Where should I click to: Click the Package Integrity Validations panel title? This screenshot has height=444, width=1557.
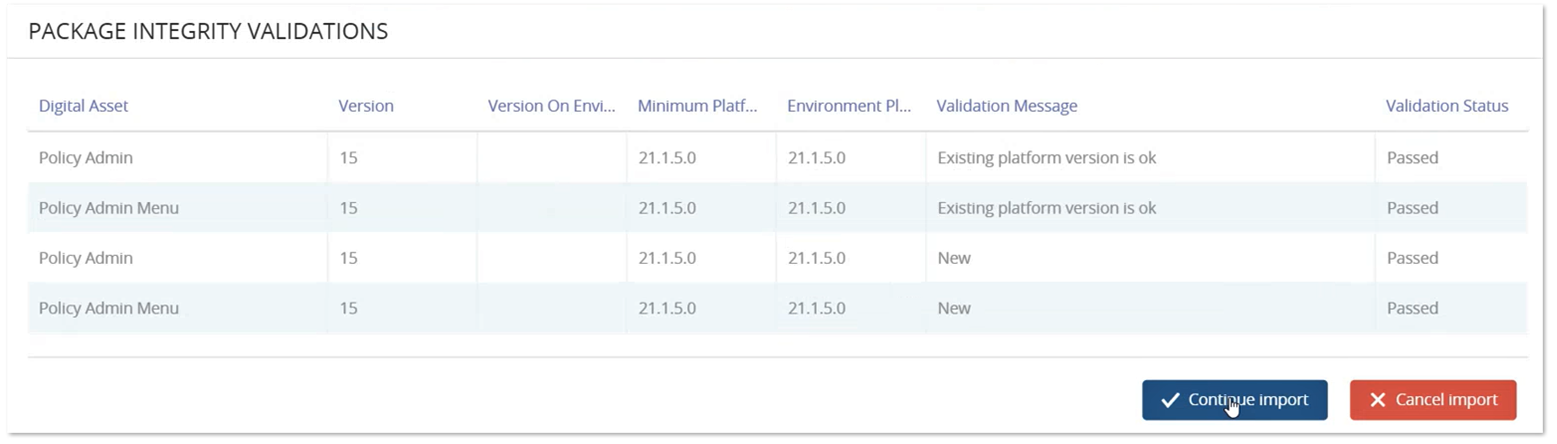tap(208, 32)
